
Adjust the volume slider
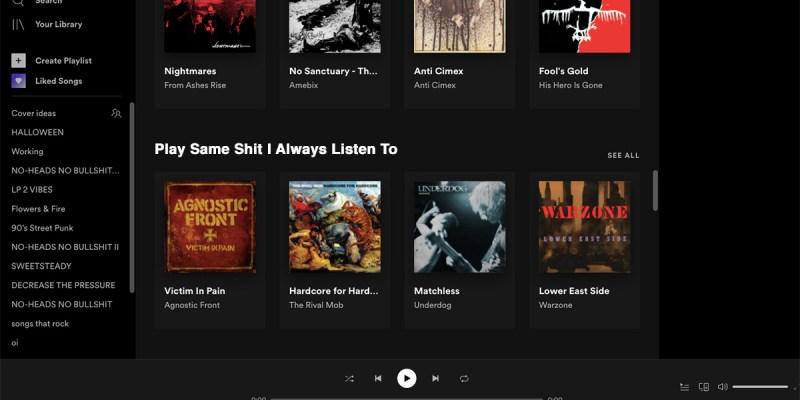click(x=760, y=387)
